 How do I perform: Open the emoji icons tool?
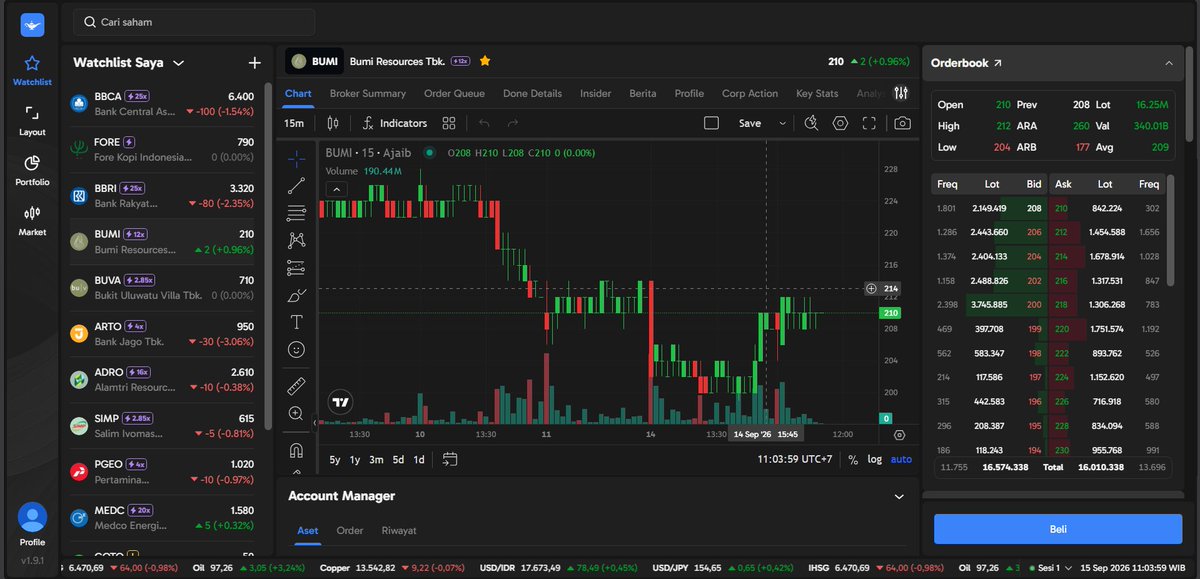(x=297, y=349)
